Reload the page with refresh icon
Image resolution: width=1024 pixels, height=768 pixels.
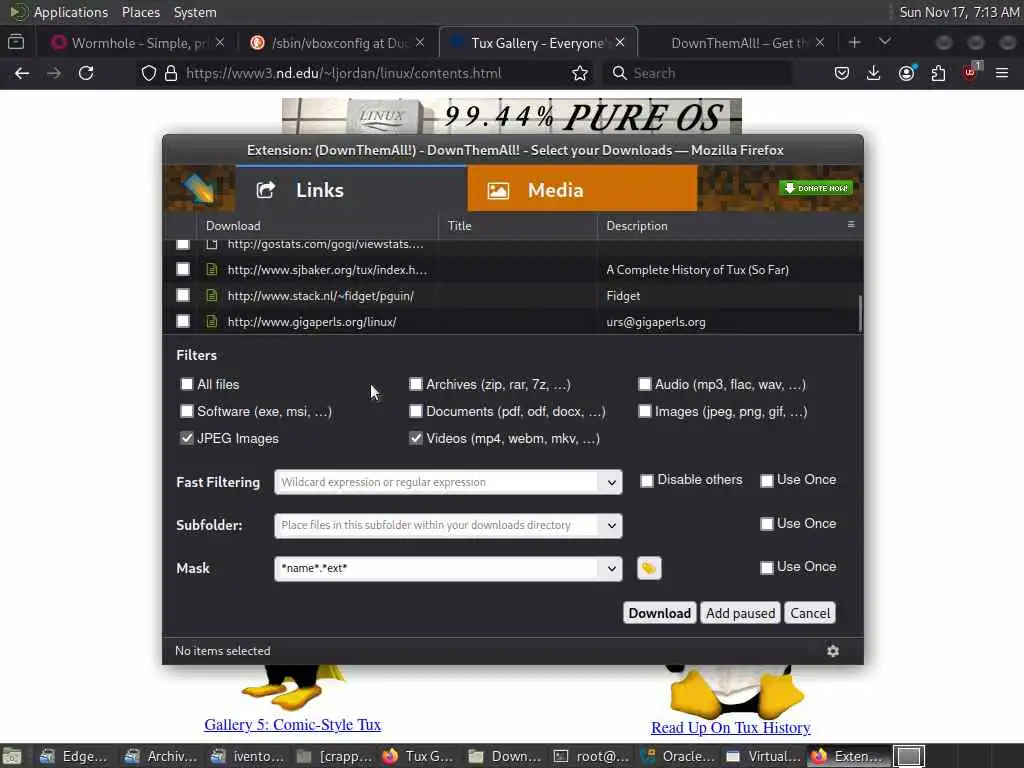[x=86, y=73]
